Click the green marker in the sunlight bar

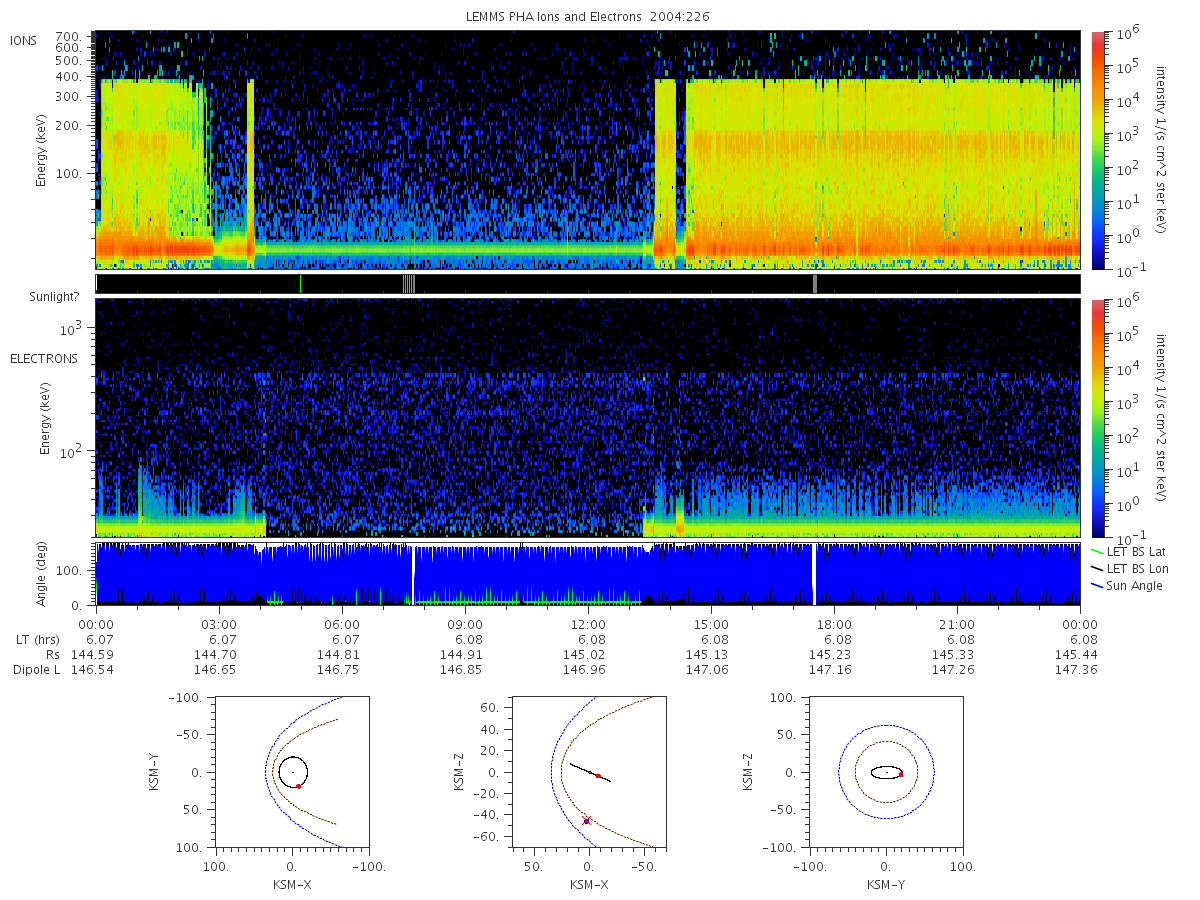click(x=300, y=284)
